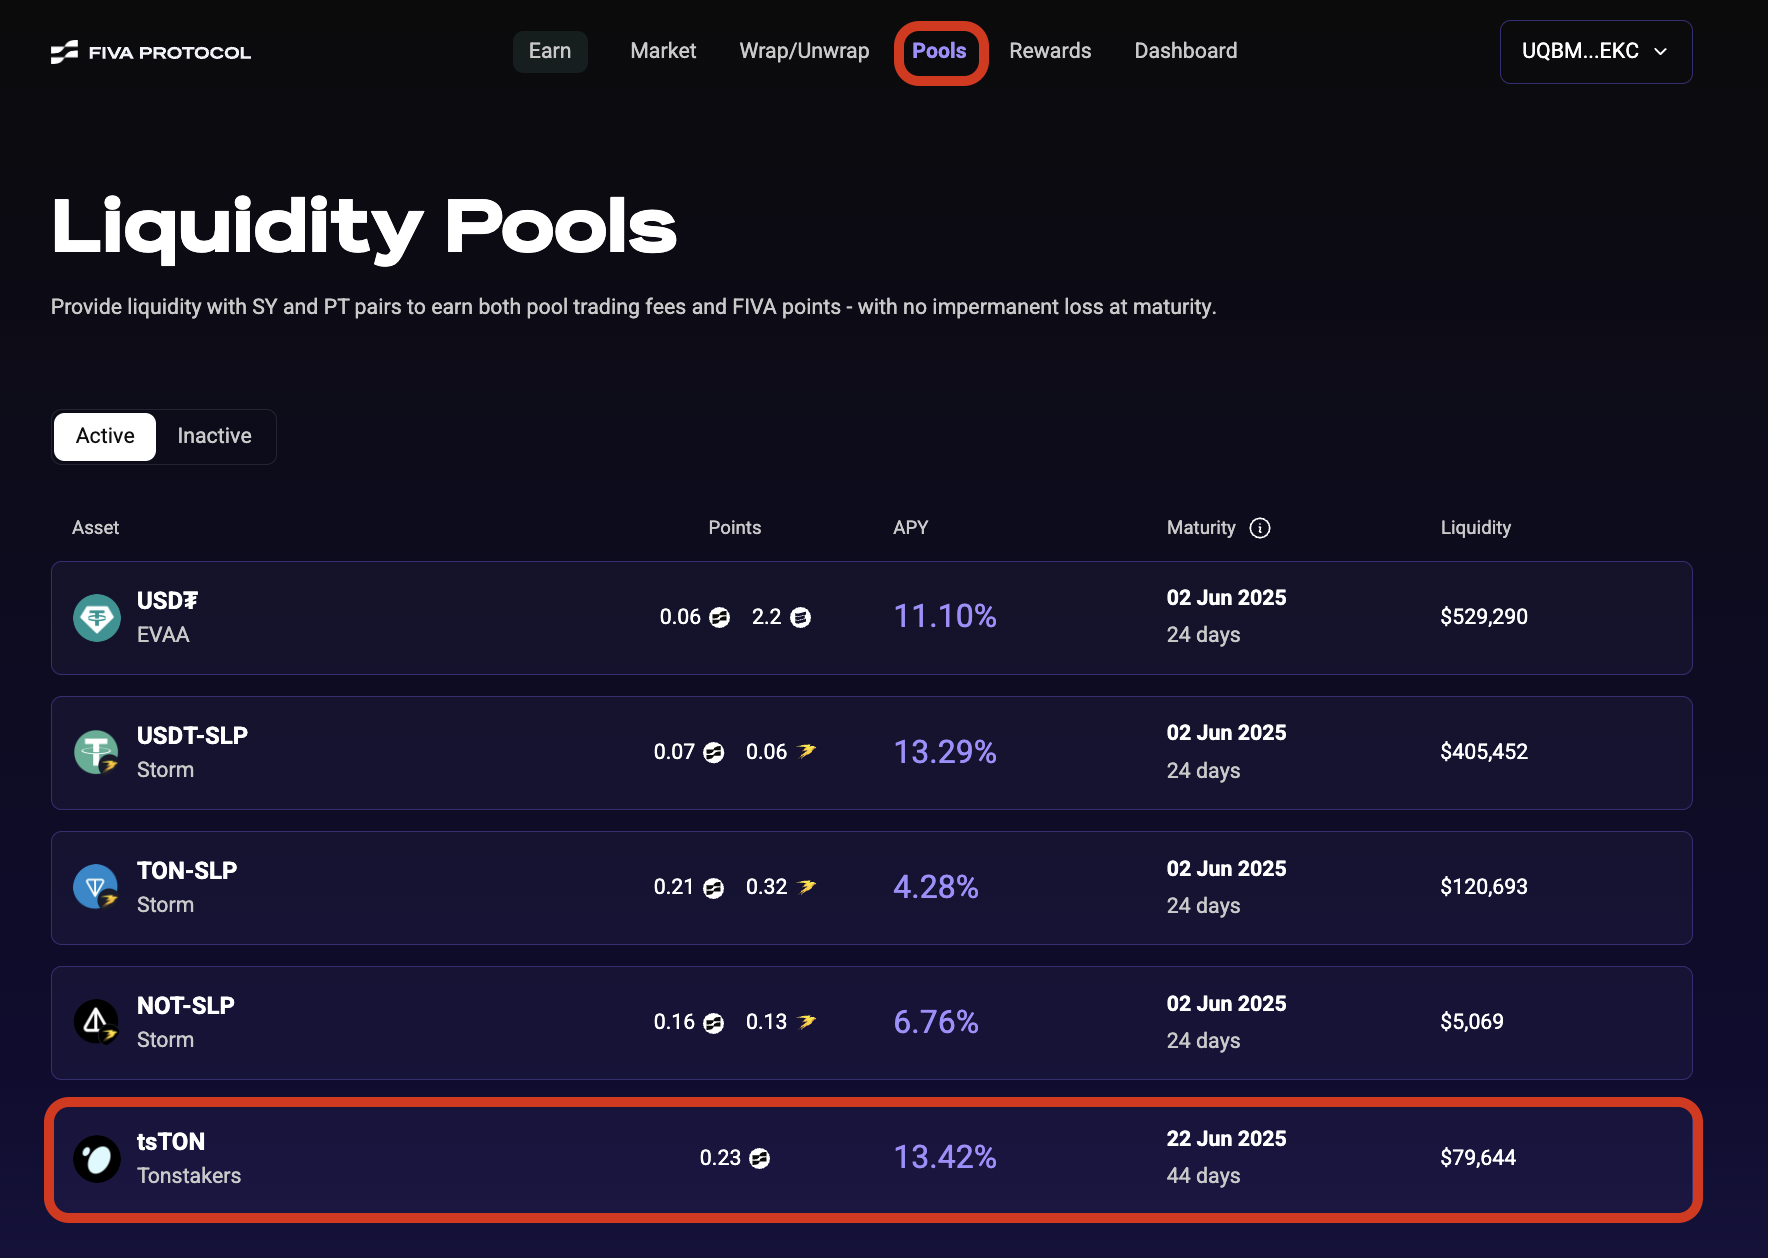Open the Wrap/Unwrap page
The height and width of the screenshot is (1258, 1768).
(x=804, y=51)
